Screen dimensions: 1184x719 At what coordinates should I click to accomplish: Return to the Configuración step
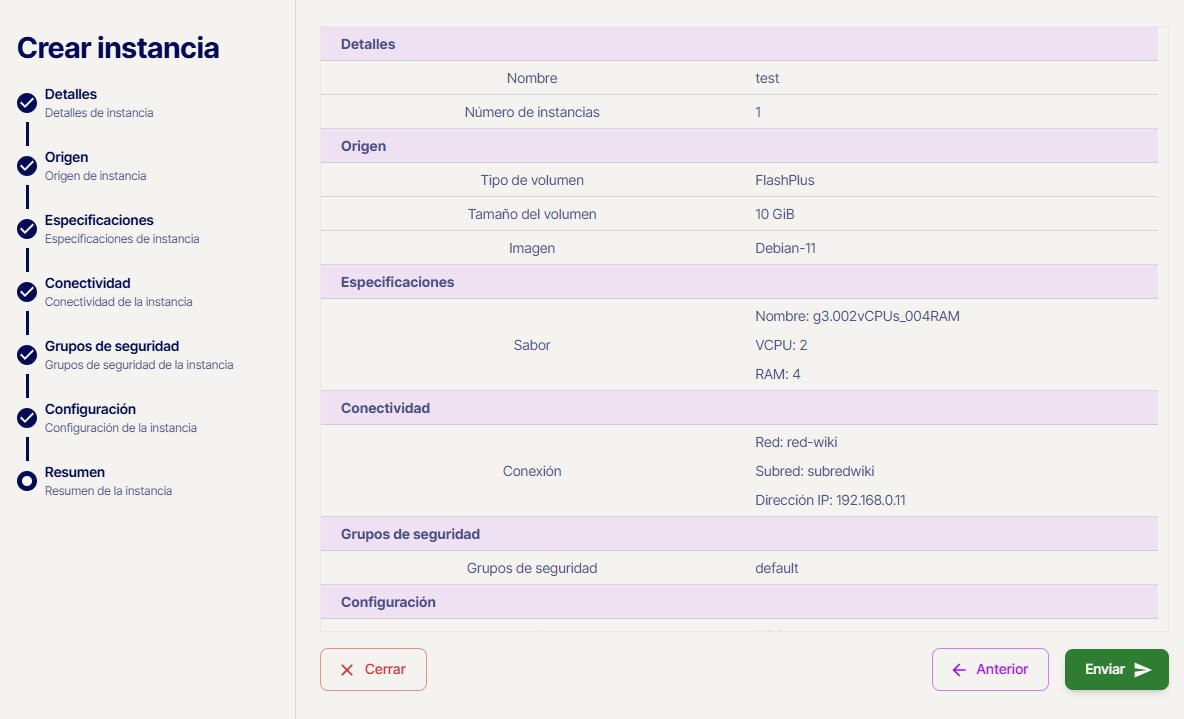(x=90, y=409)
